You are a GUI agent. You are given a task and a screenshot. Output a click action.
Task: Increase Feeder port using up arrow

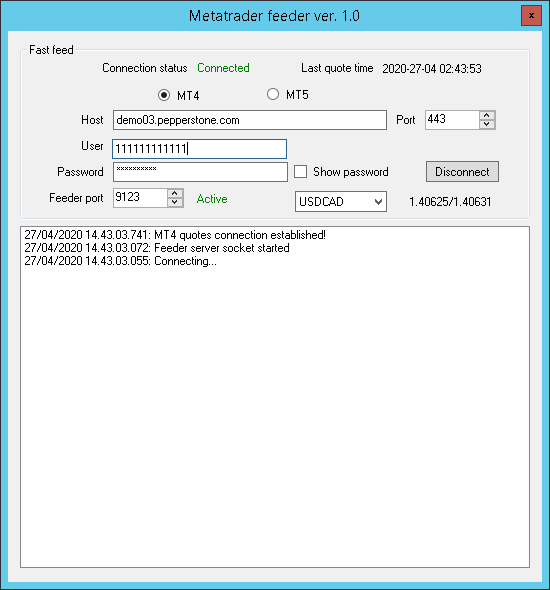tap(175, 193)
